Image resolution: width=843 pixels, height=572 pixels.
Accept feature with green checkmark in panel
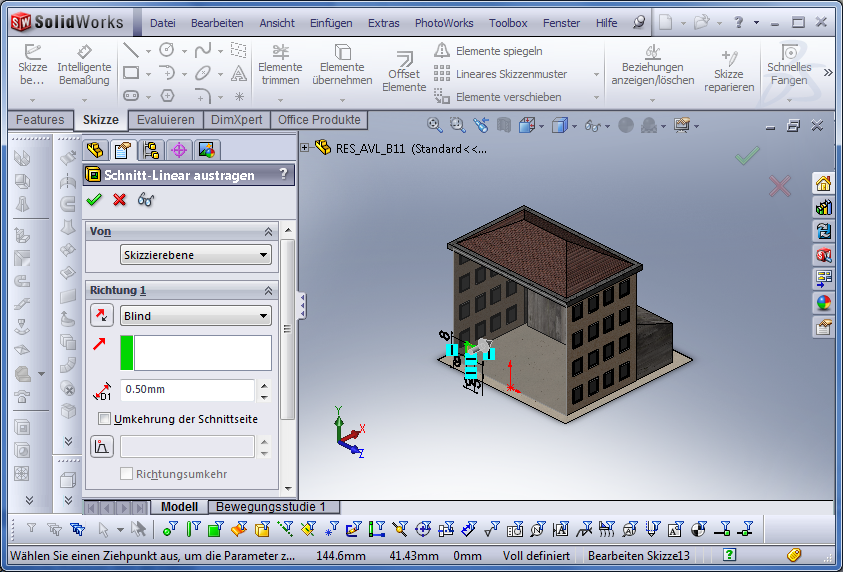(94, 199)
